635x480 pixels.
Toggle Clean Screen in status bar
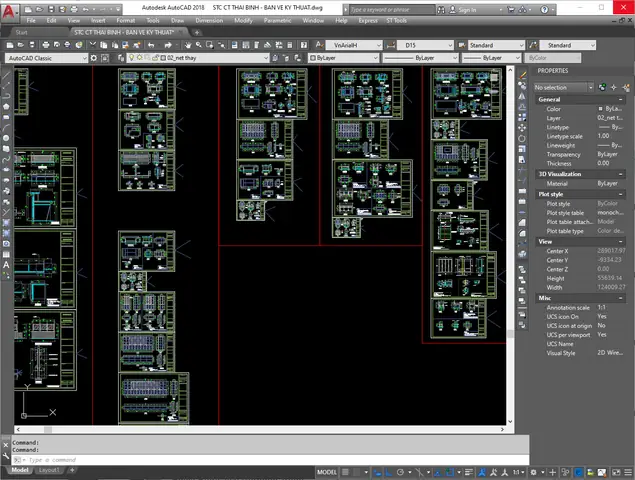(616, 472)
